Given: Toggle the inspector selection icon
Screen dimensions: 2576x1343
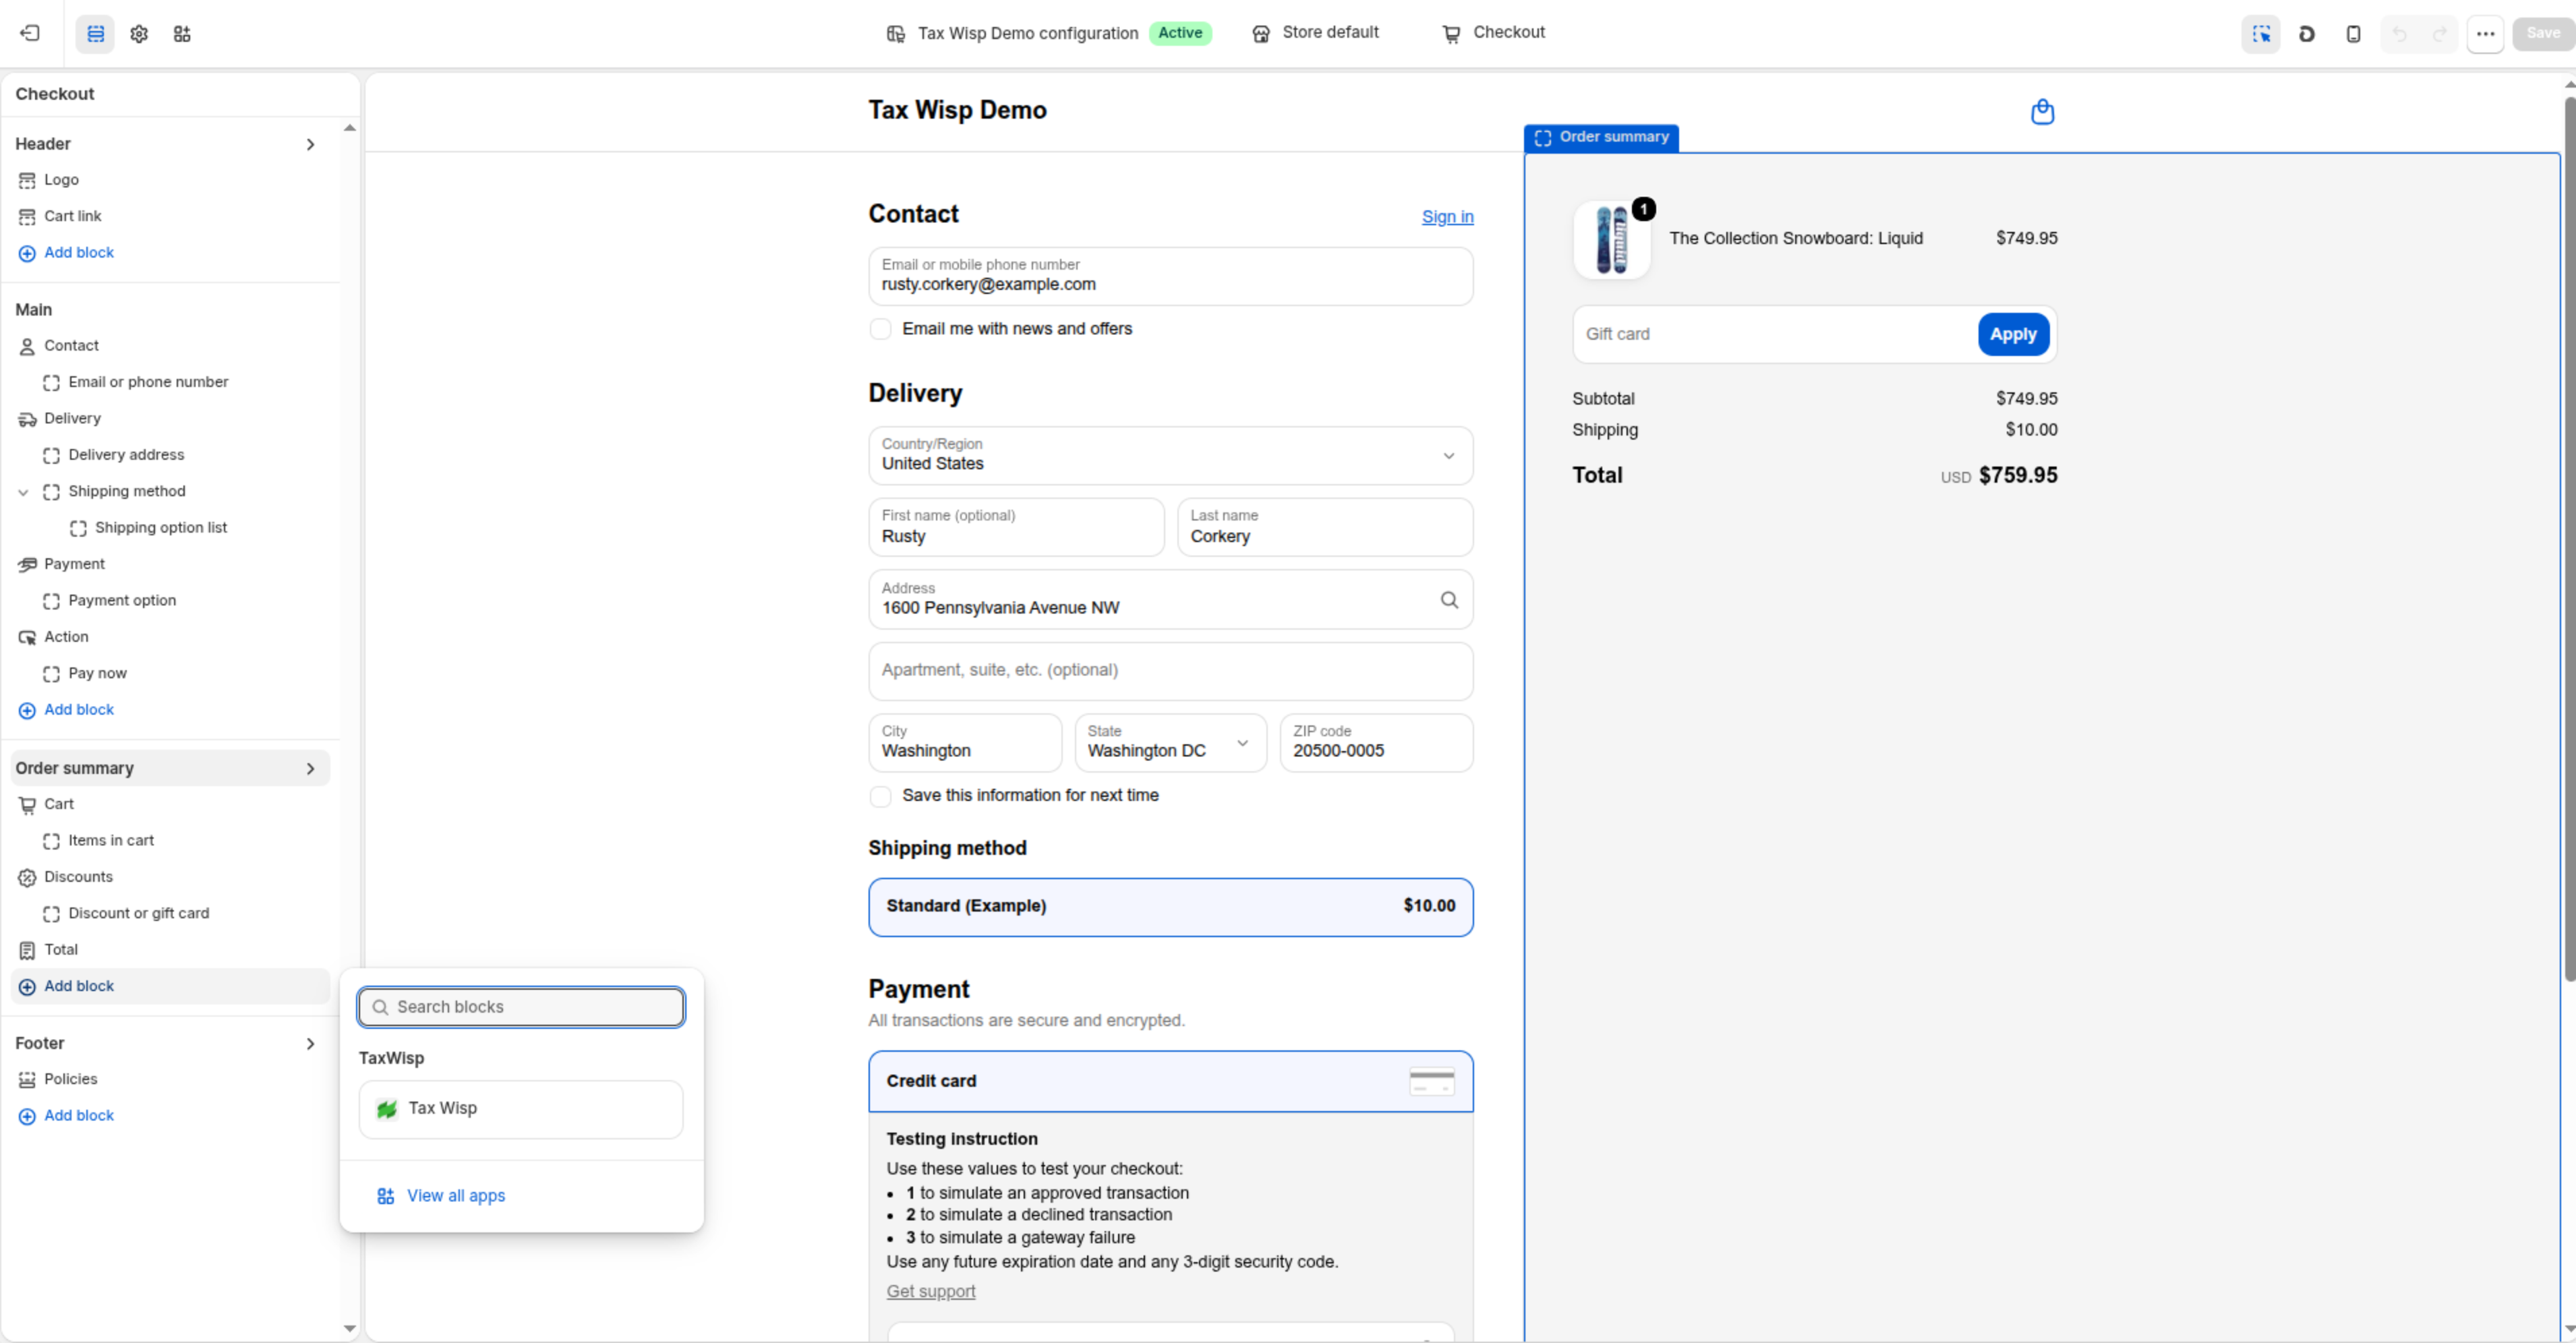Looking at the screenshot, I should pyautogui.click(x=2261, y=33).
